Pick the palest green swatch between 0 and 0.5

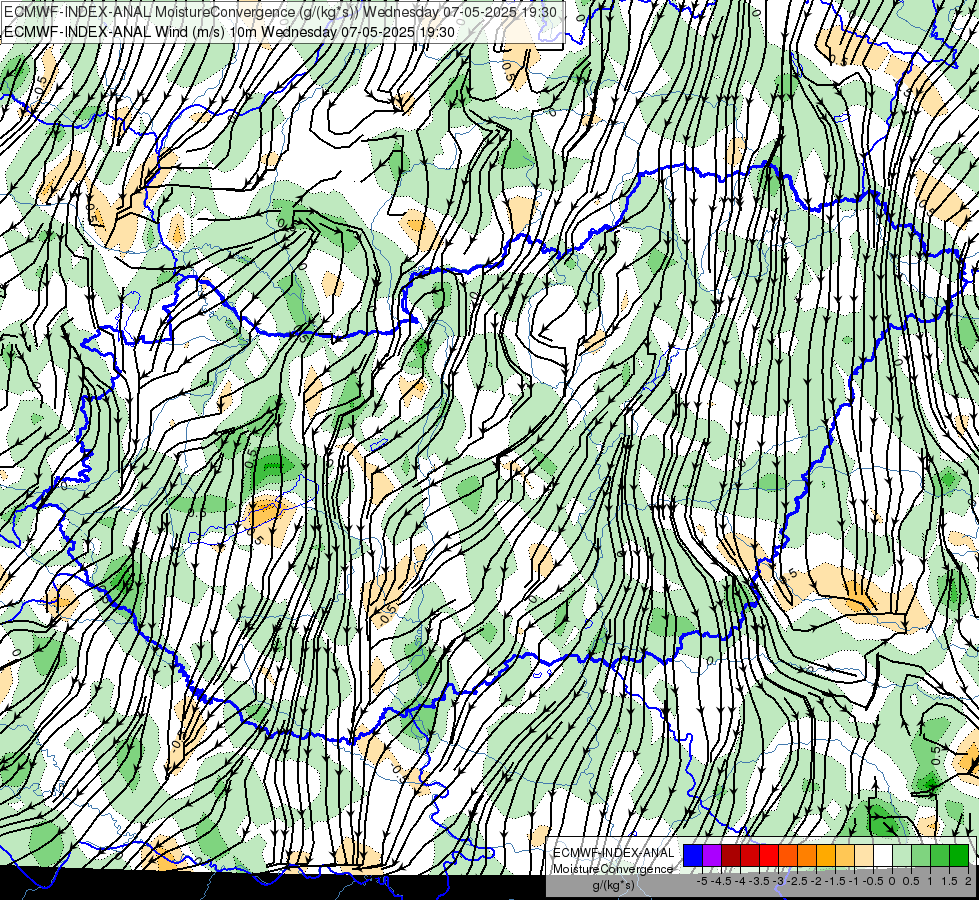(x=902, y=856)
